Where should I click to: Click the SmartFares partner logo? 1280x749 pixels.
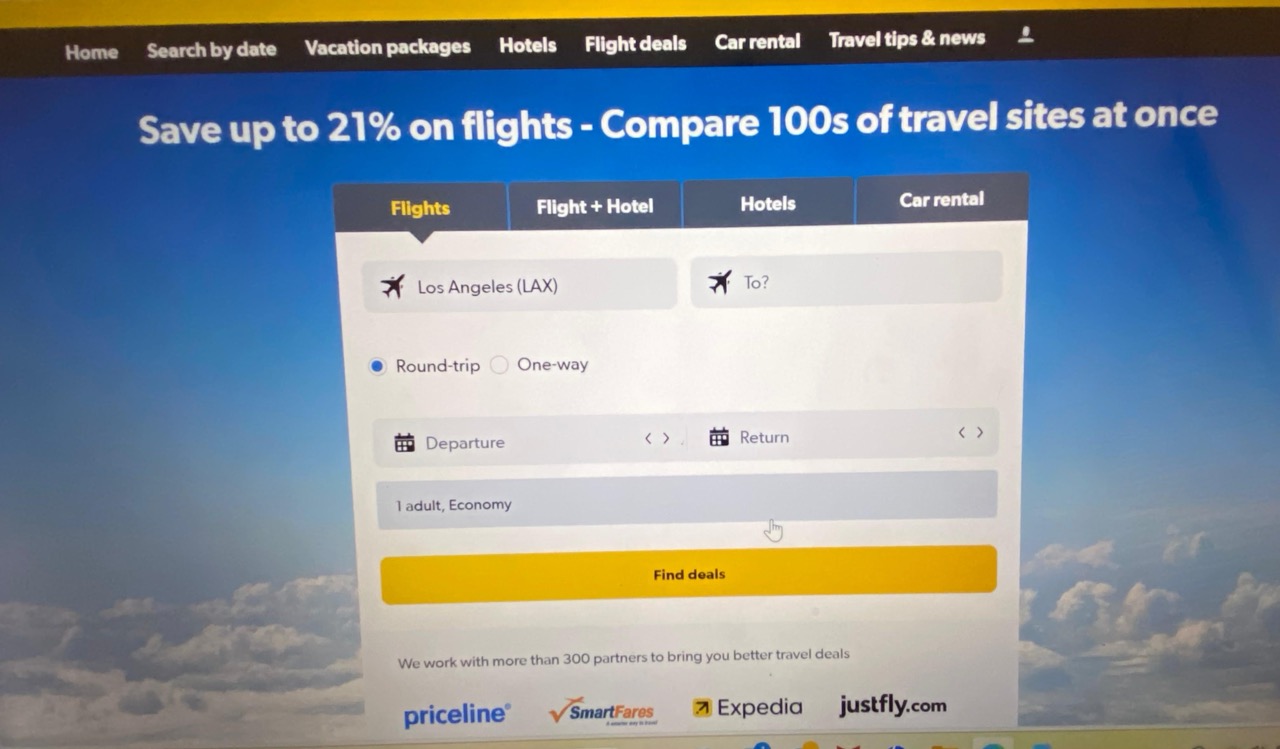(x=602, y=711)
